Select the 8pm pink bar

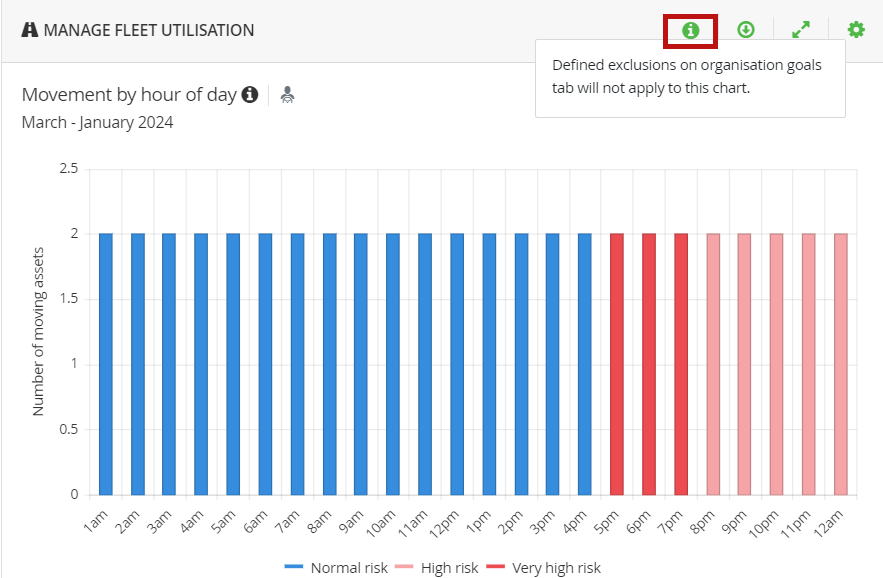tap(713, 364)
